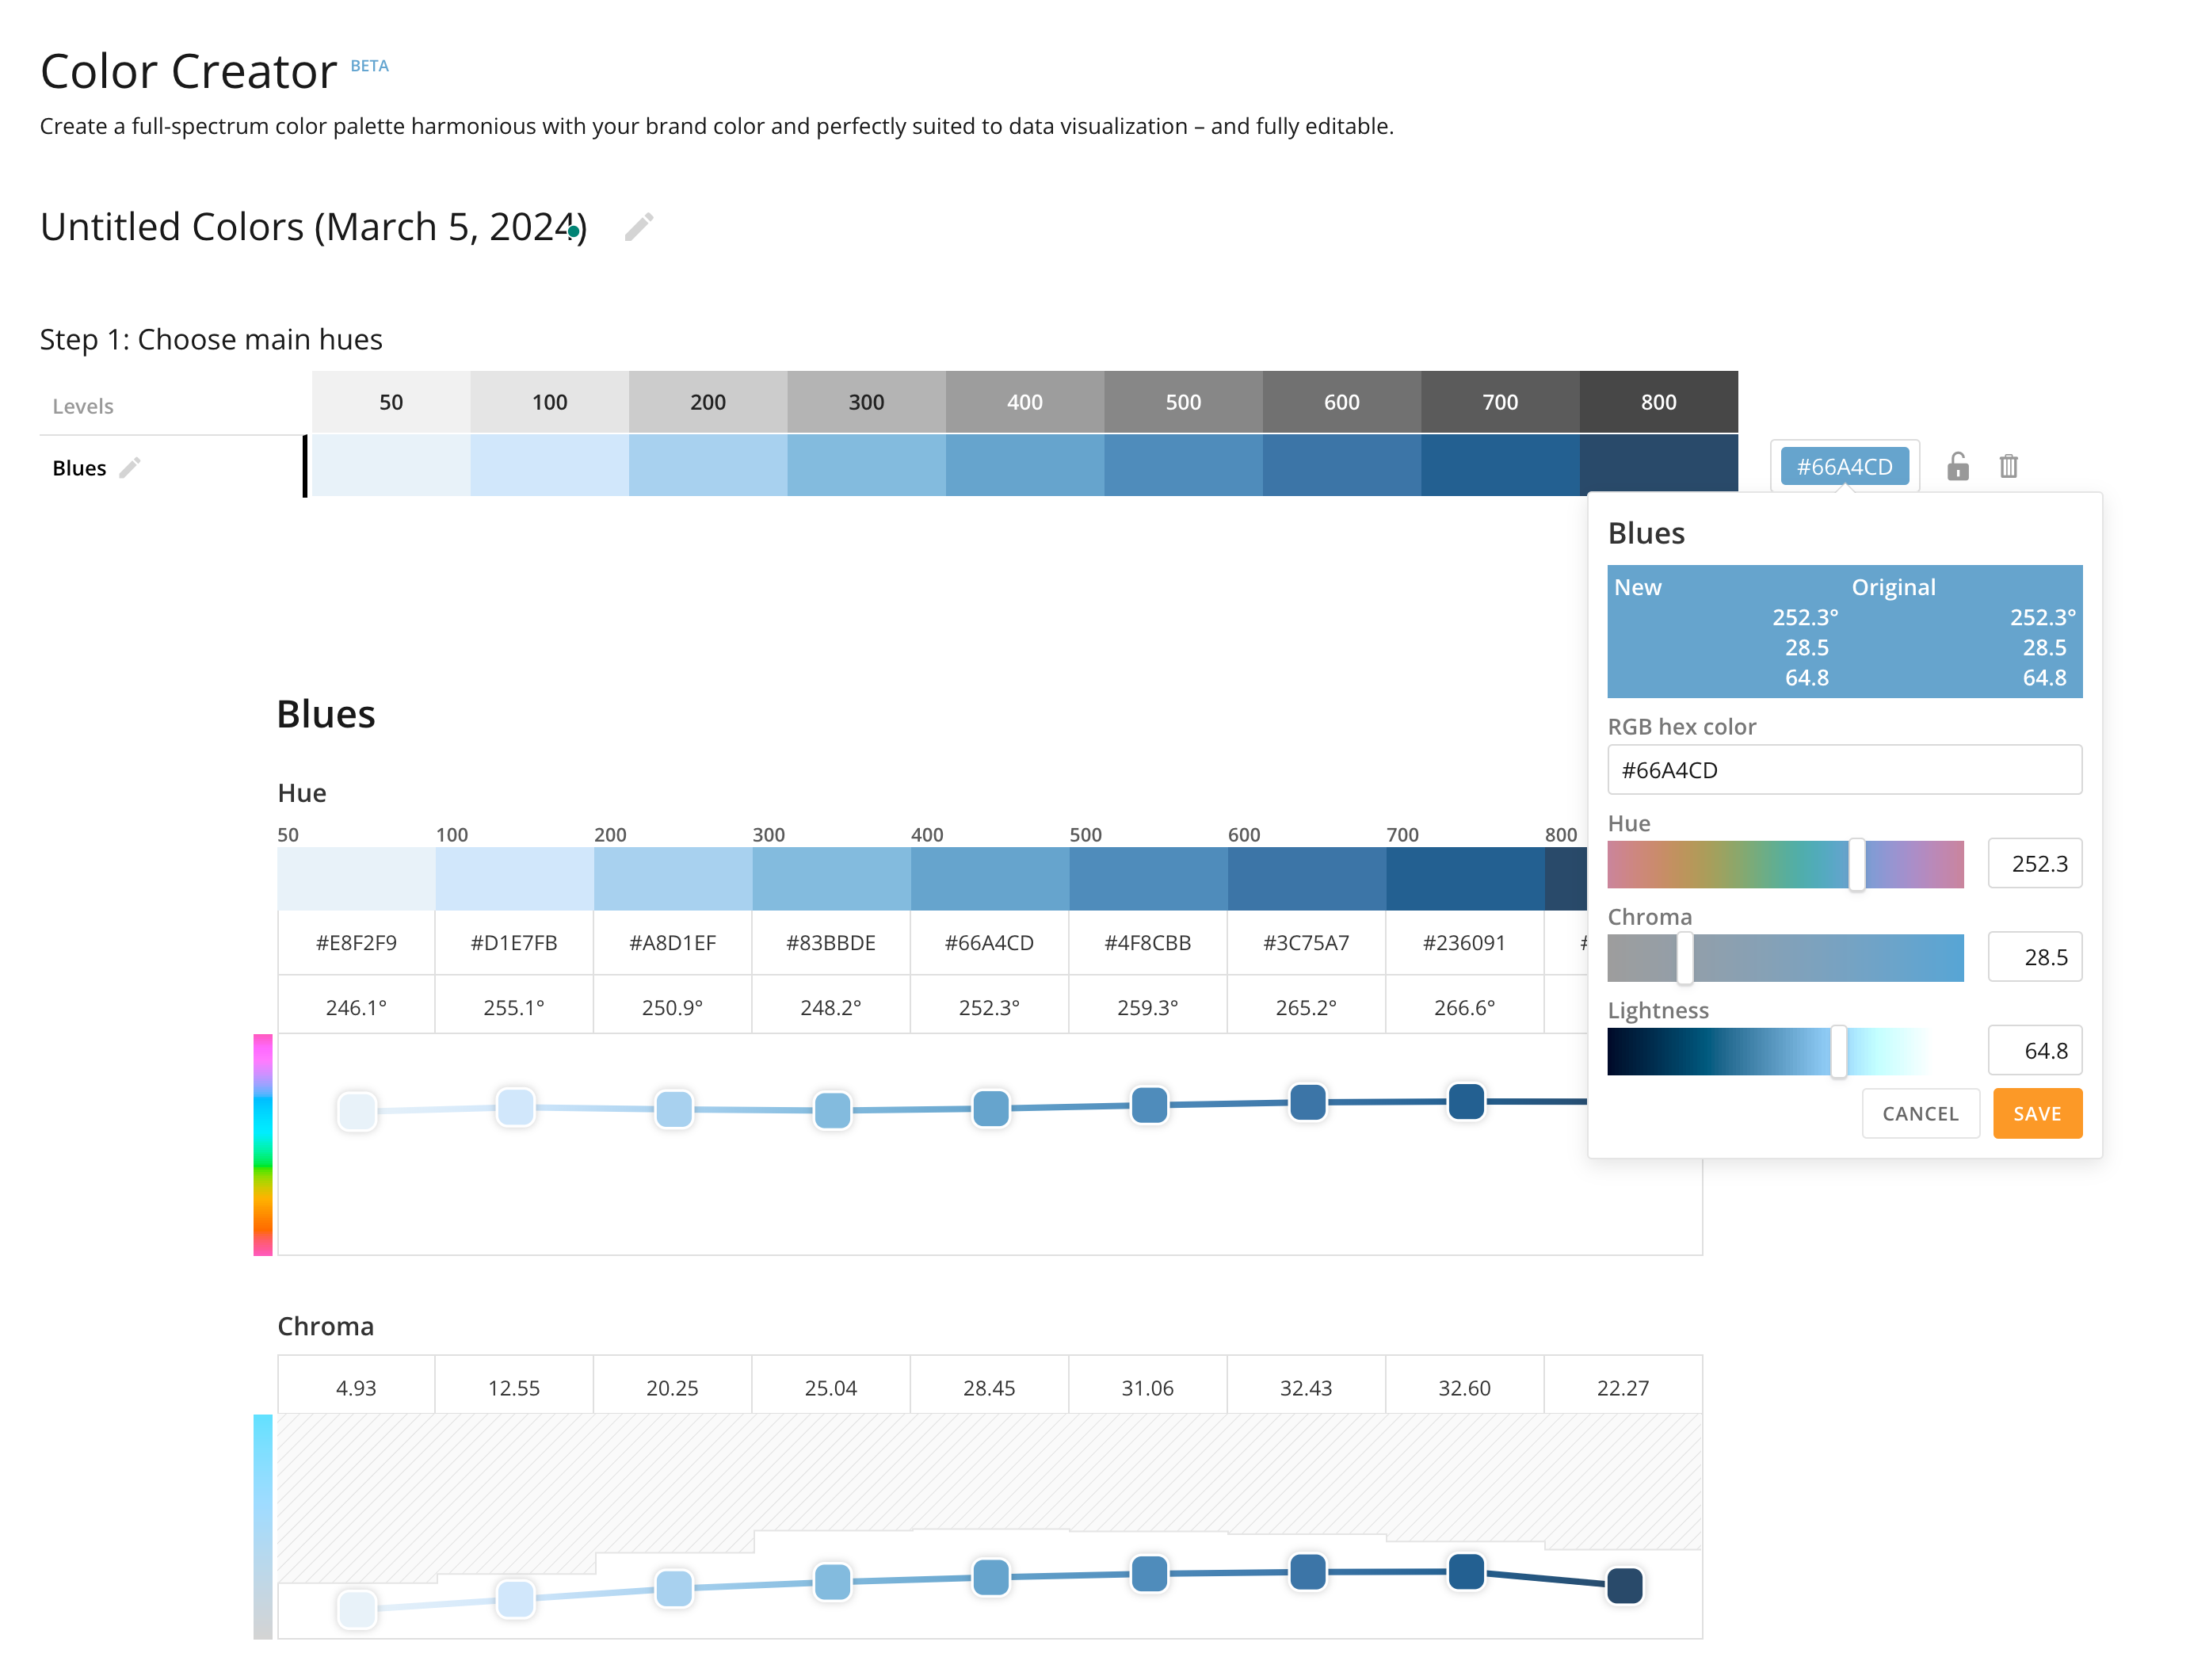Click the Chroma slider handle

[x=1684, y=957]
